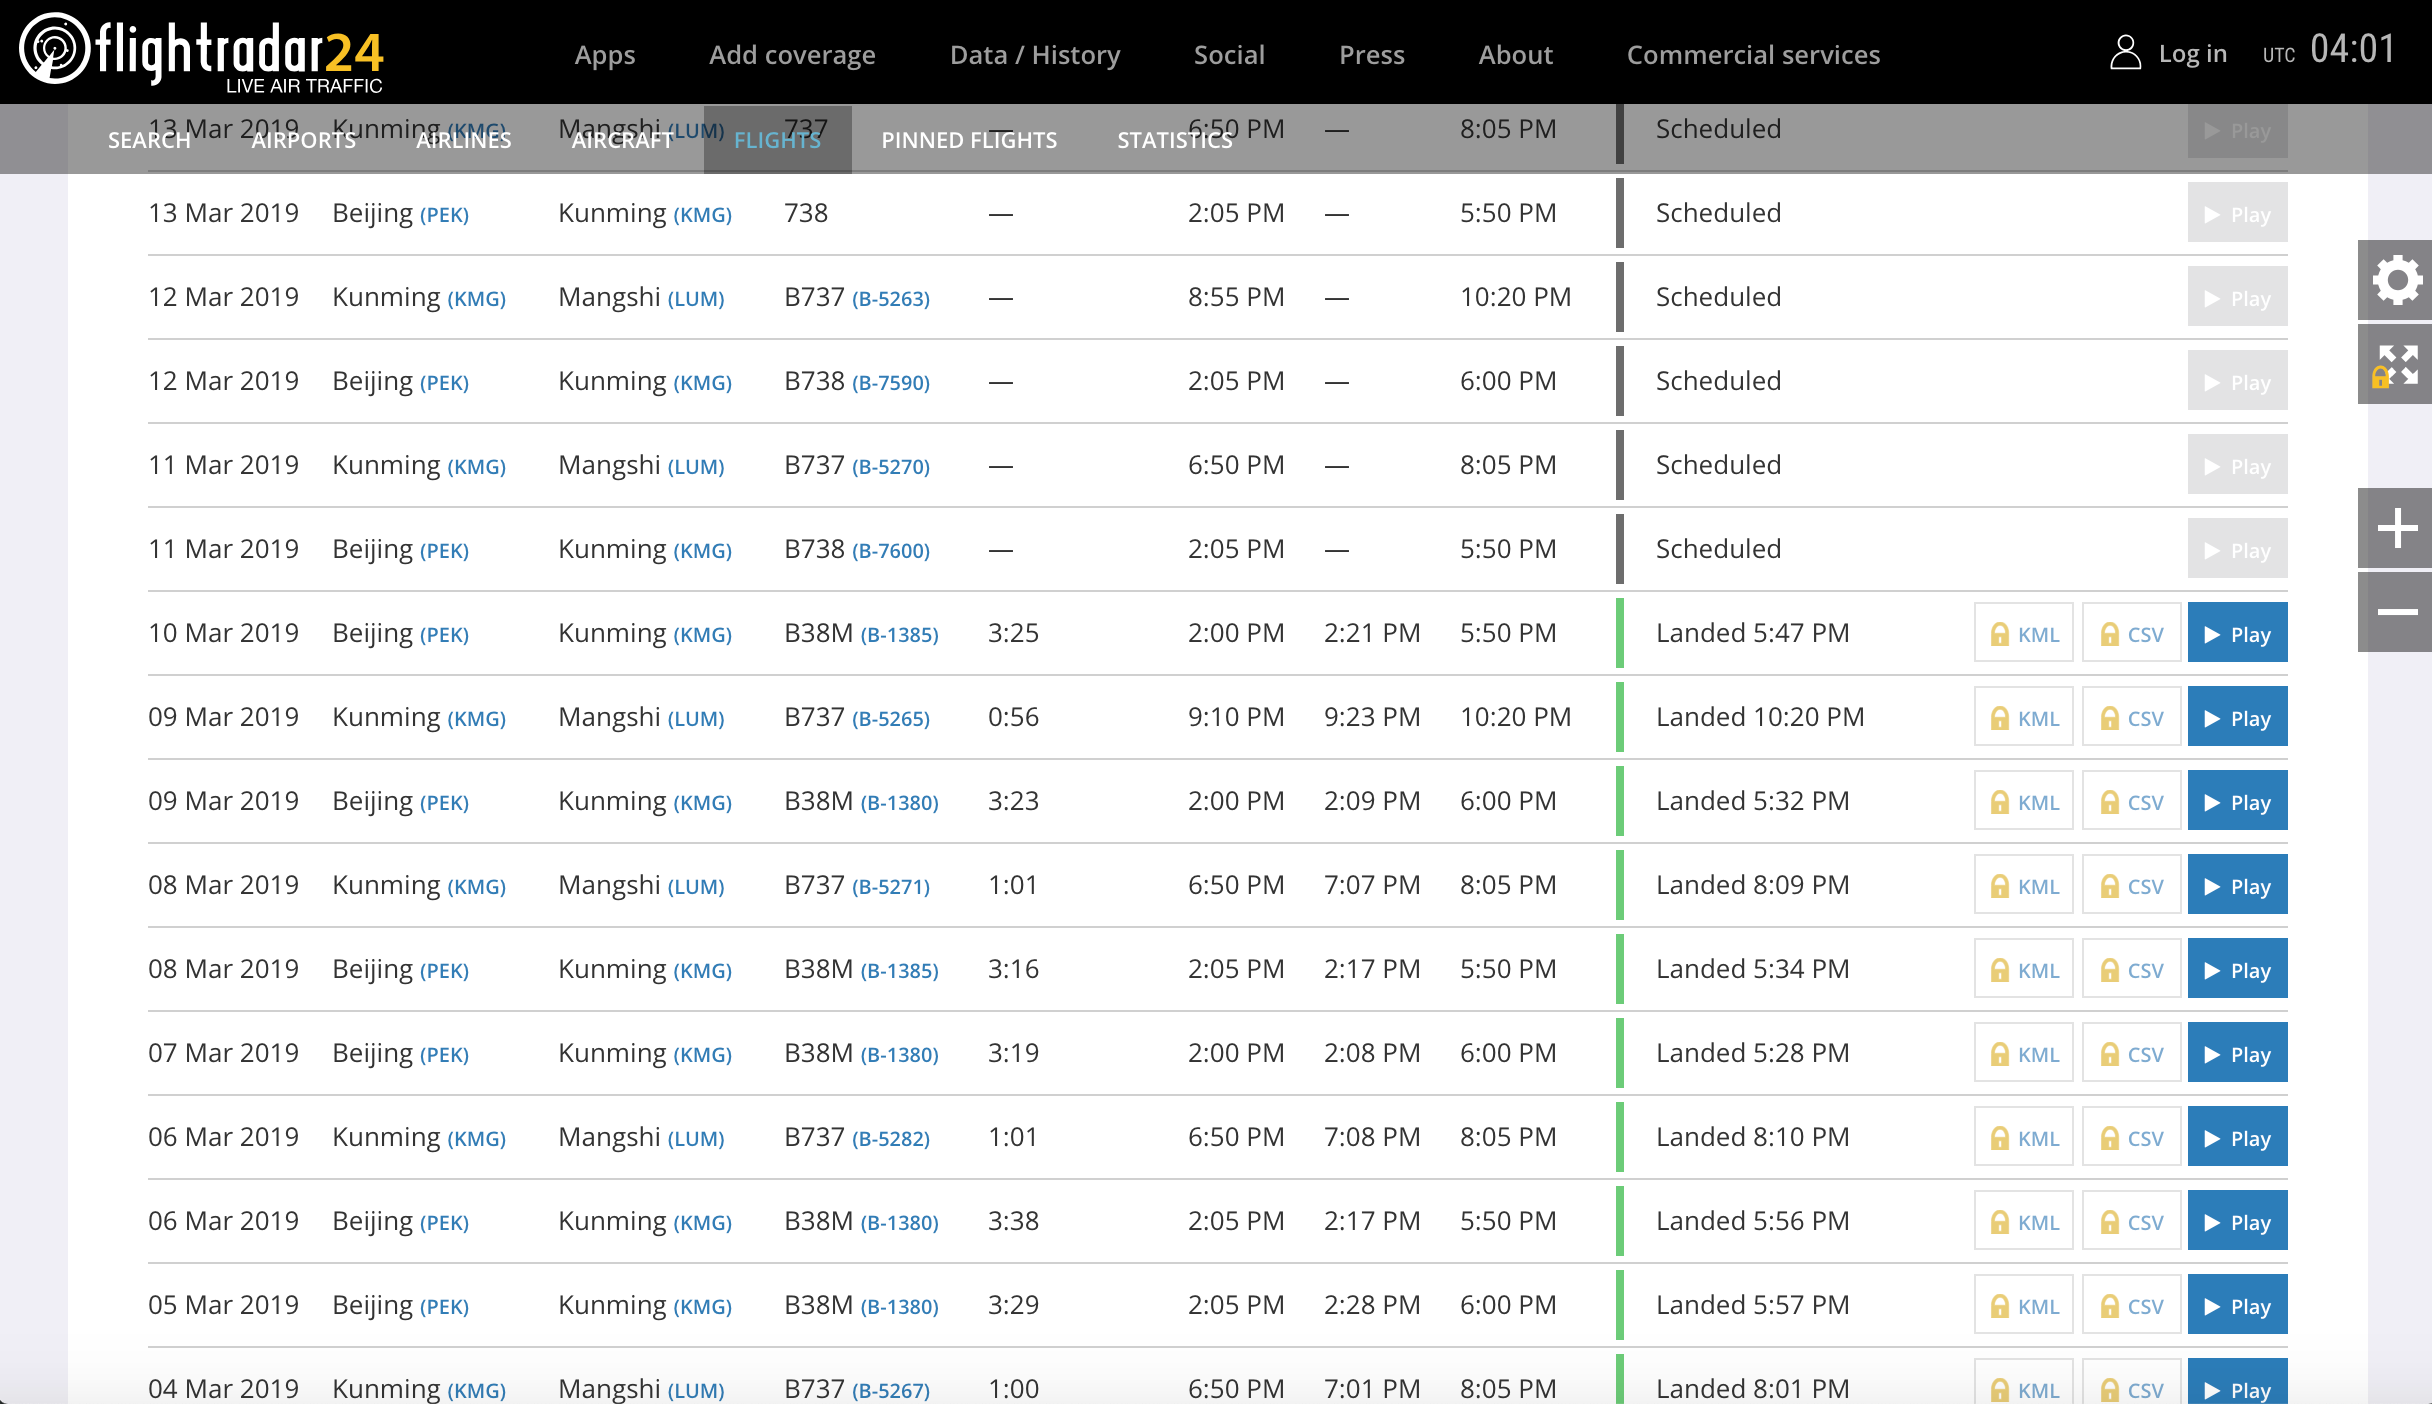
Task: Click the minus zoom-out icon
Action: pos(2396,611)
